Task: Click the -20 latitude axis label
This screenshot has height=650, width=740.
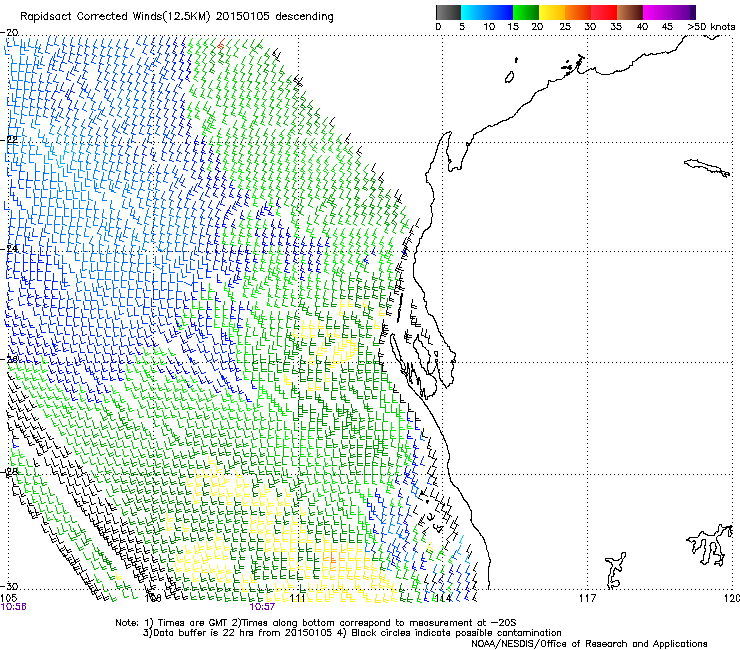Action: tap(9, 33)
